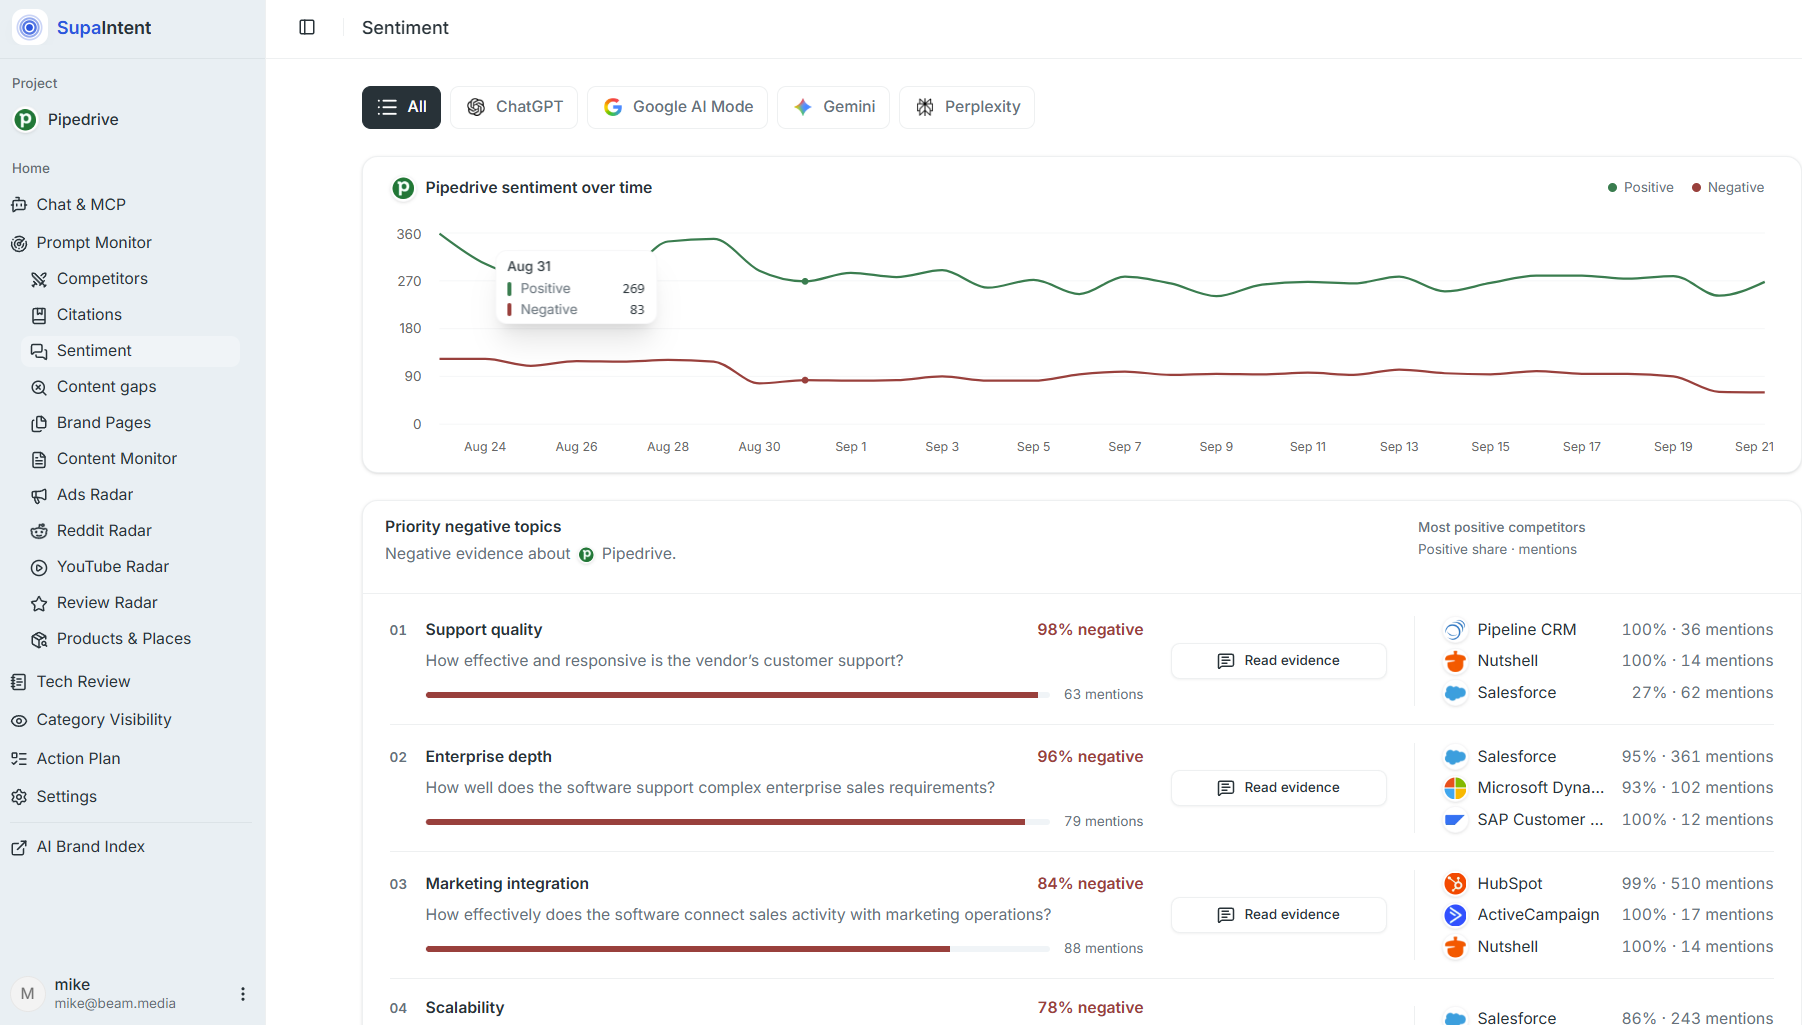Click the Review Radar star icon
Image resolution: width=1802 pixels, height=1025 pixels.
click(39, 603)
